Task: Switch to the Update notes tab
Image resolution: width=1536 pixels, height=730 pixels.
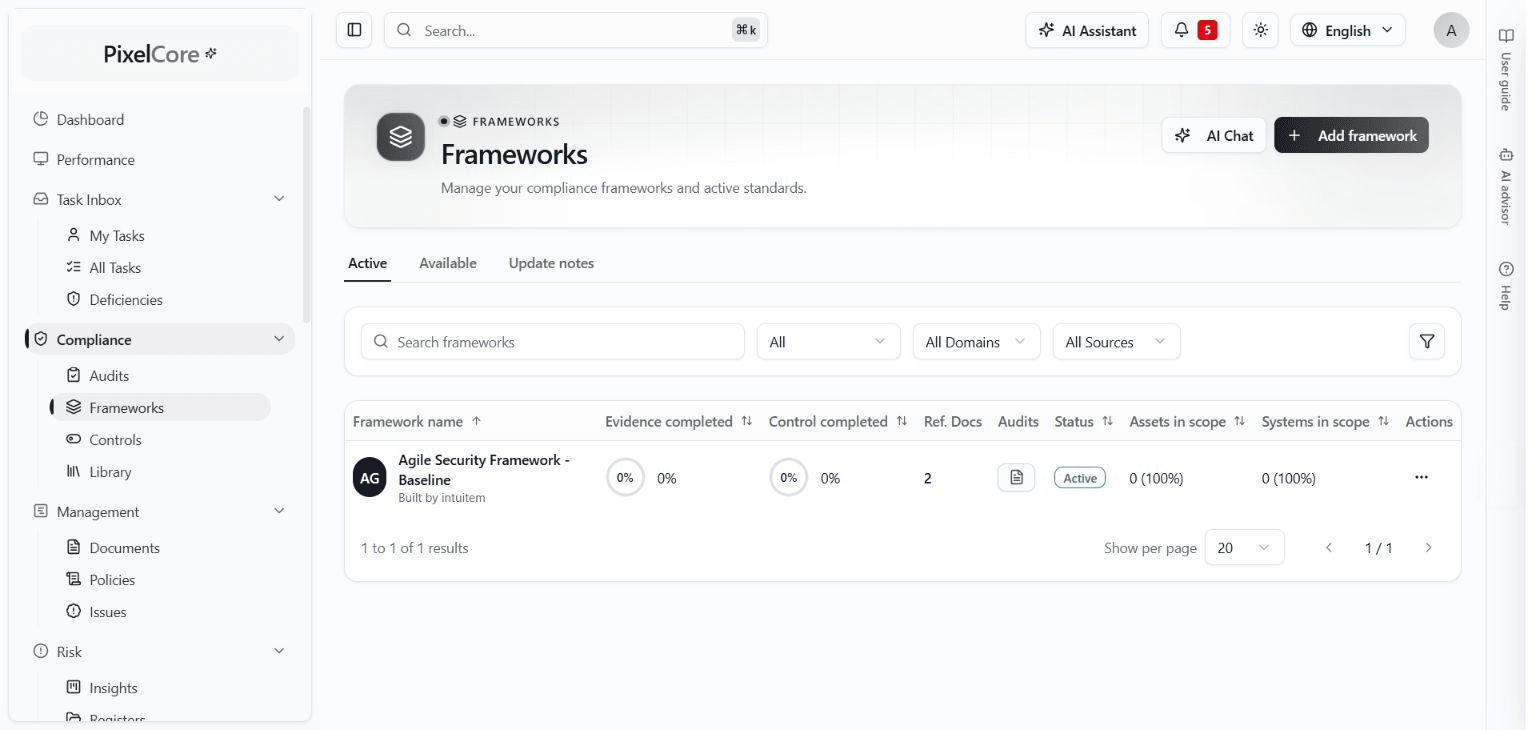Action: (551, 263)
